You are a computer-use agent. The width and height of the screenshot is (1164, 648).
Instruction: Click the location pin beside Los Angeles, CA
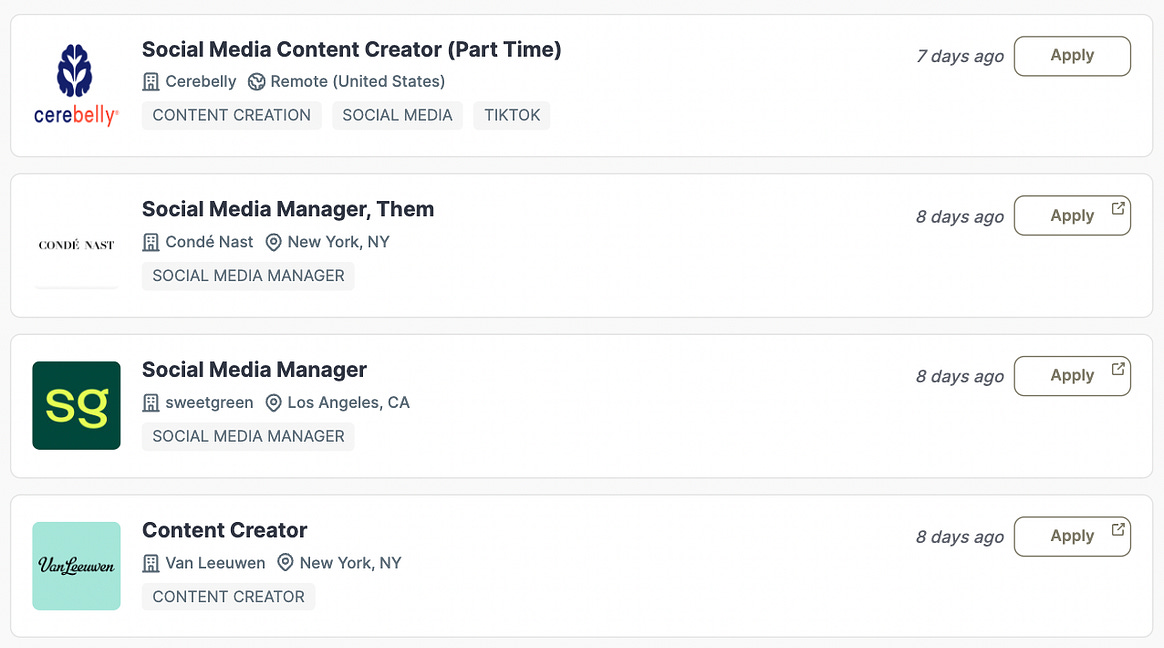(273, 403)
